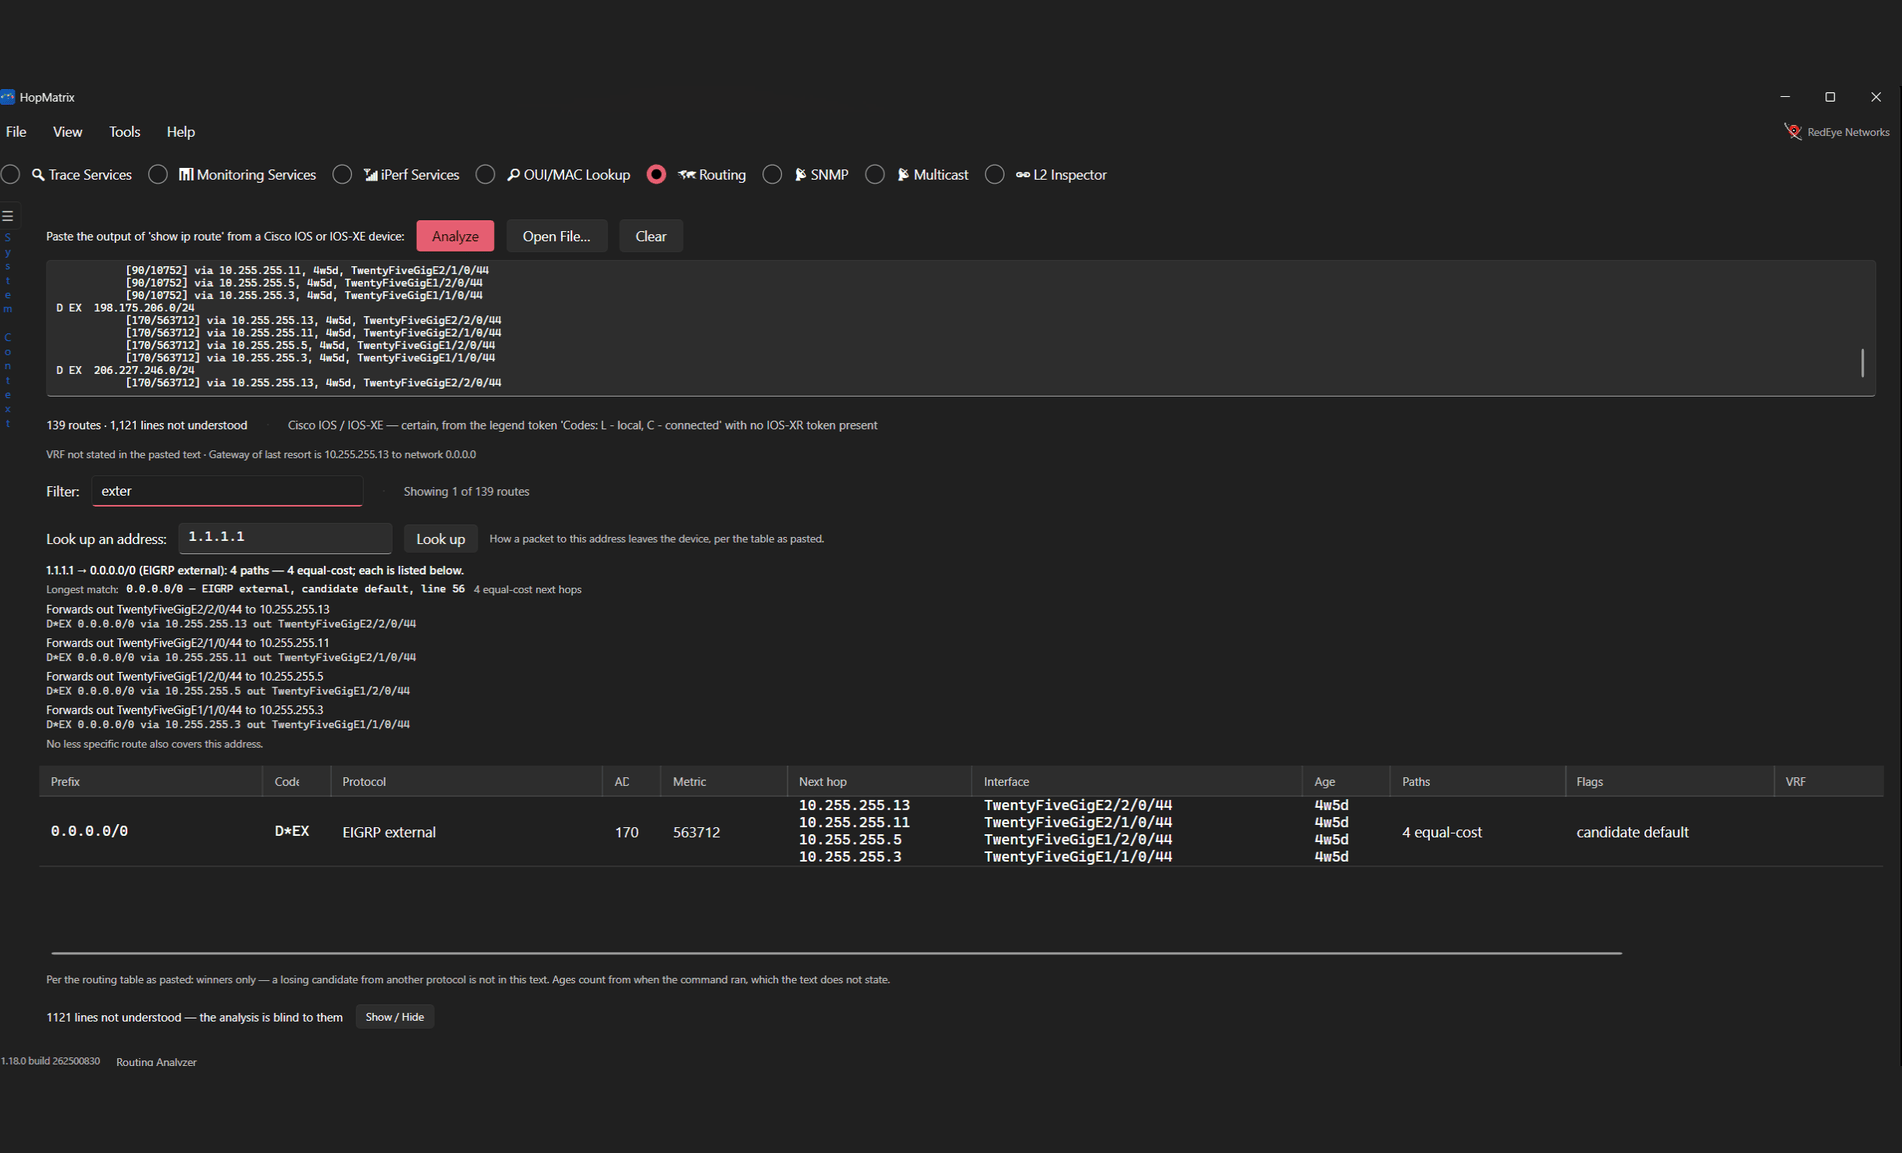Select the Routing radio button
Viewport: 1902px width, 1153px height.
[x=656, y=175]
